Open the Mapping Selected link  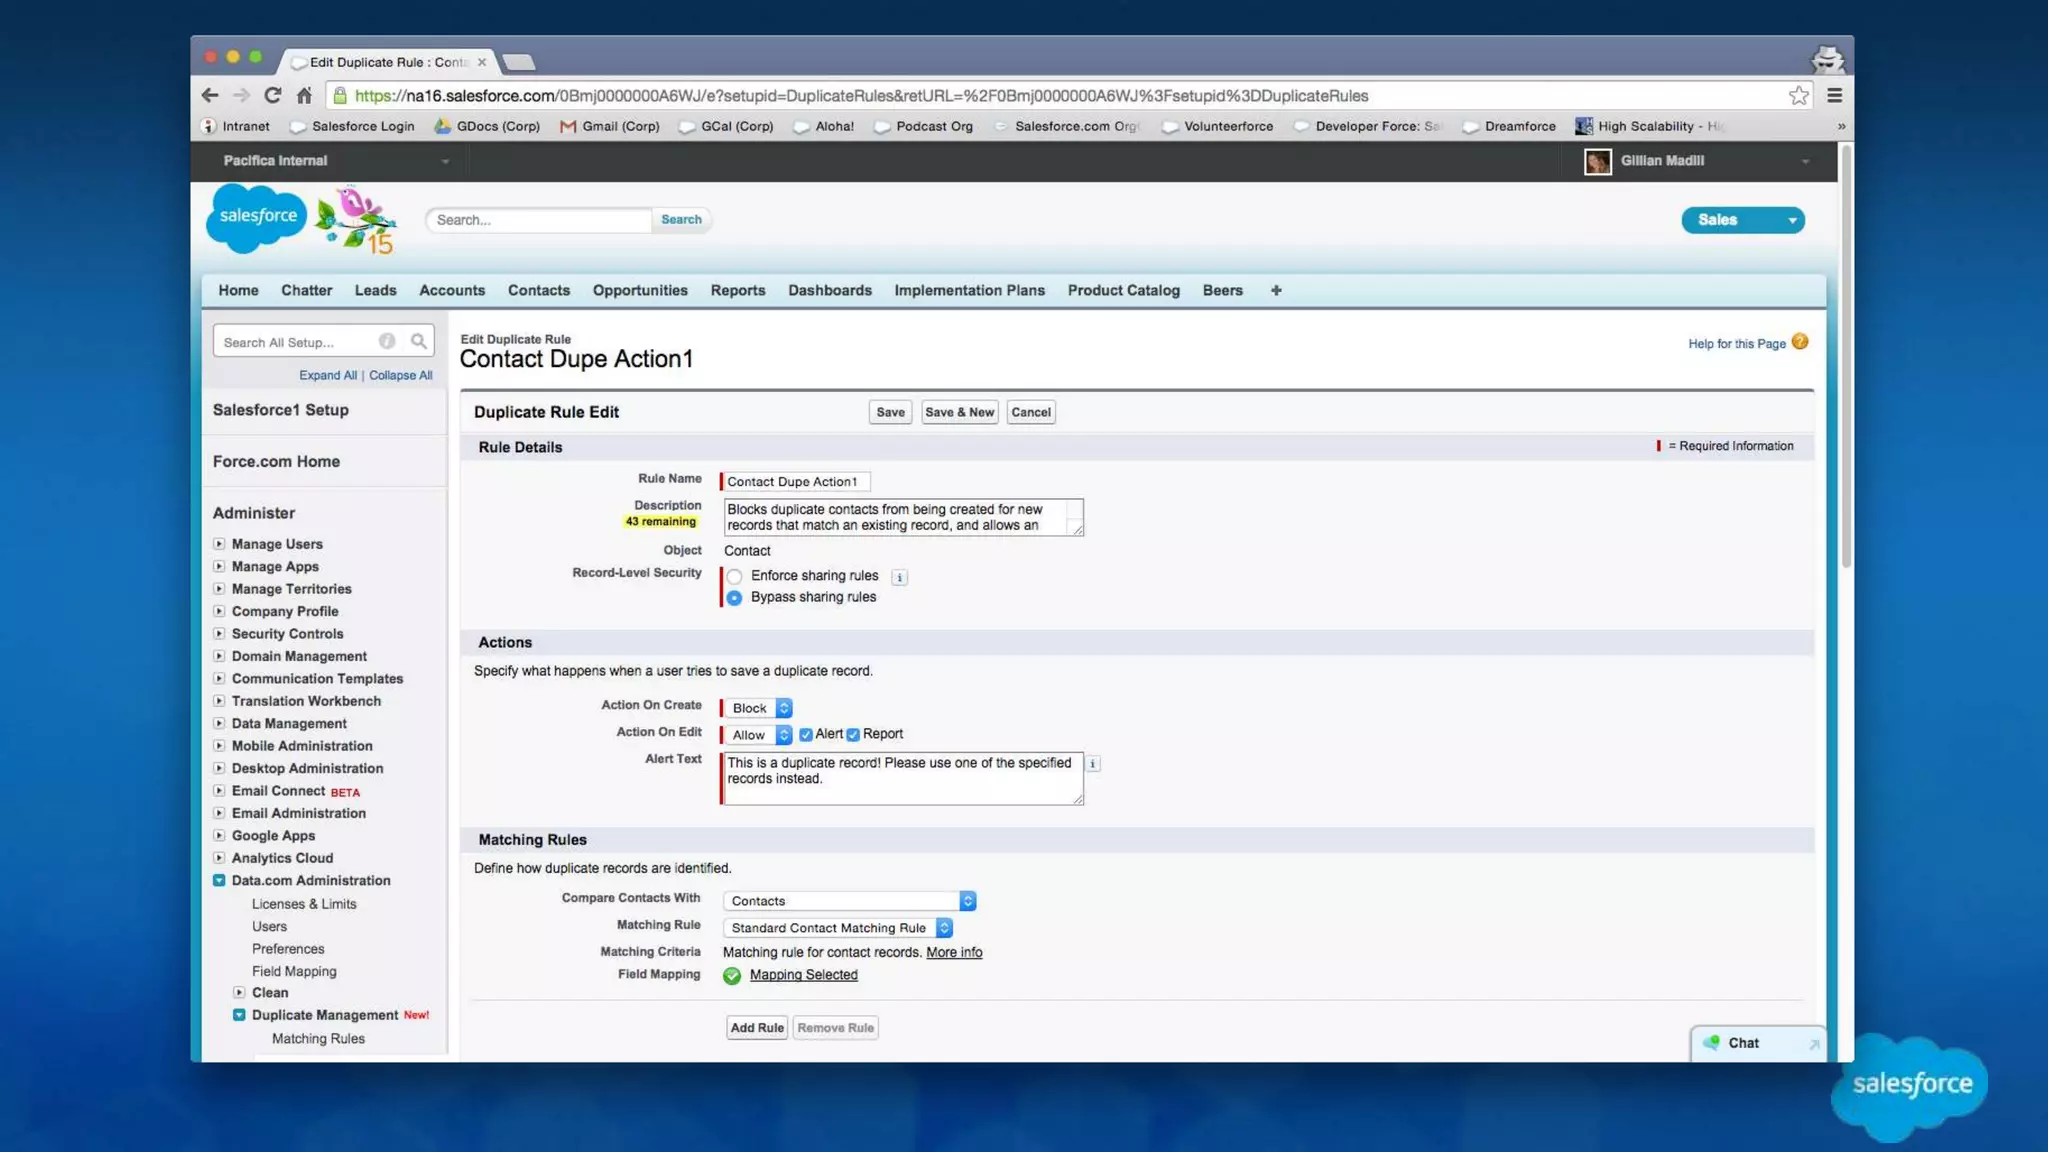[x=803, y=975]
